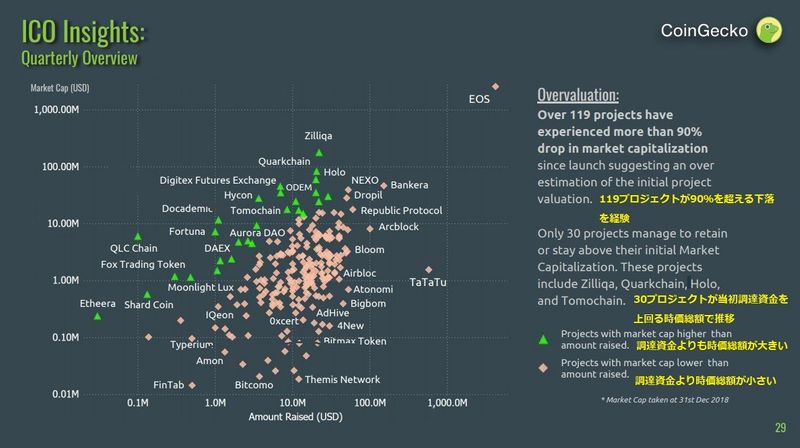Click the Quarterly Overview subtitle
The height and width of the screenshot is (448, 800).
click(x=79, y=58)
